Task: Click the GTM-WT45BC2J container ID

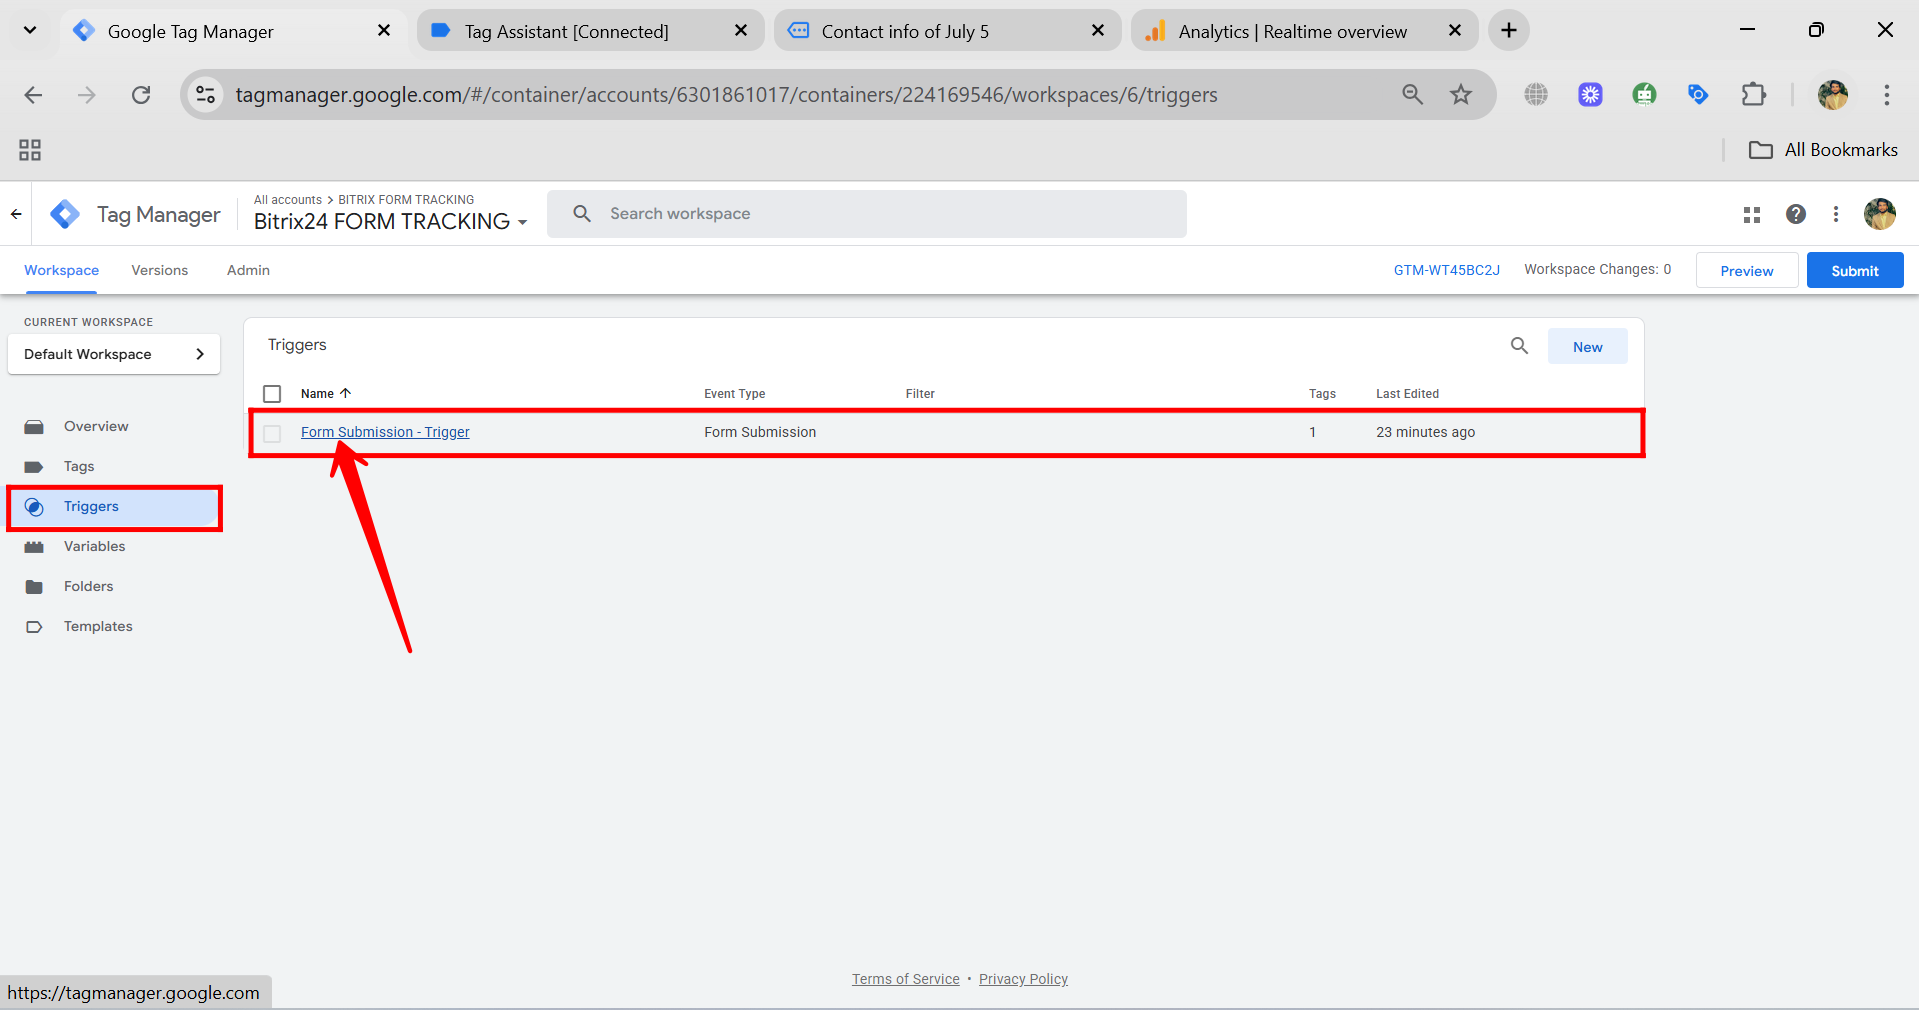Action: coord(1447,271)
